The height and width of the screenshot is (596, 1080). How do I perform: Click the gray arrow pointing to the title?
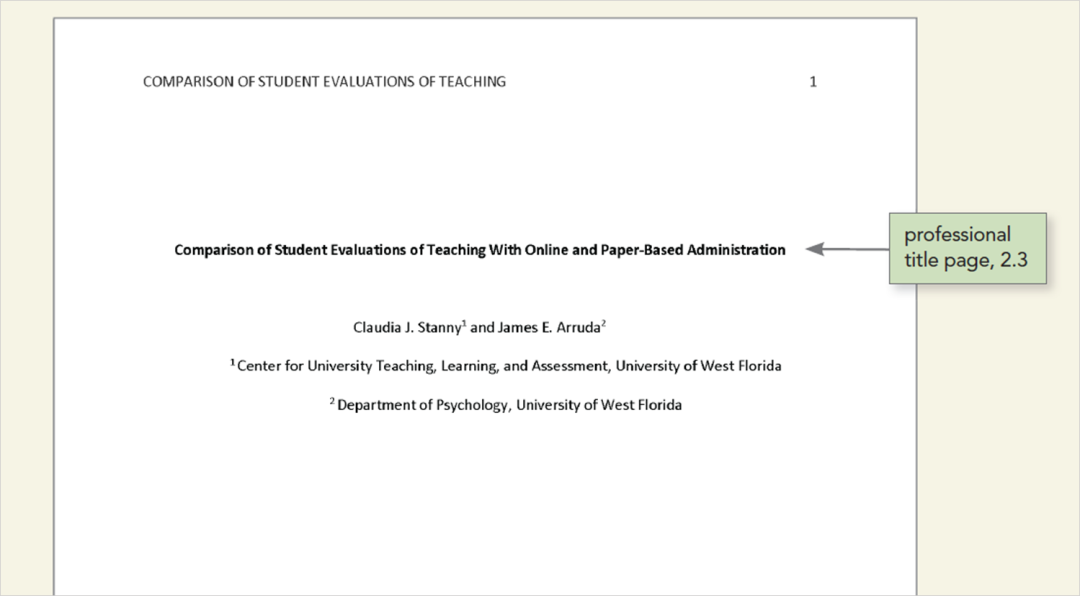(x=846, y=249)
